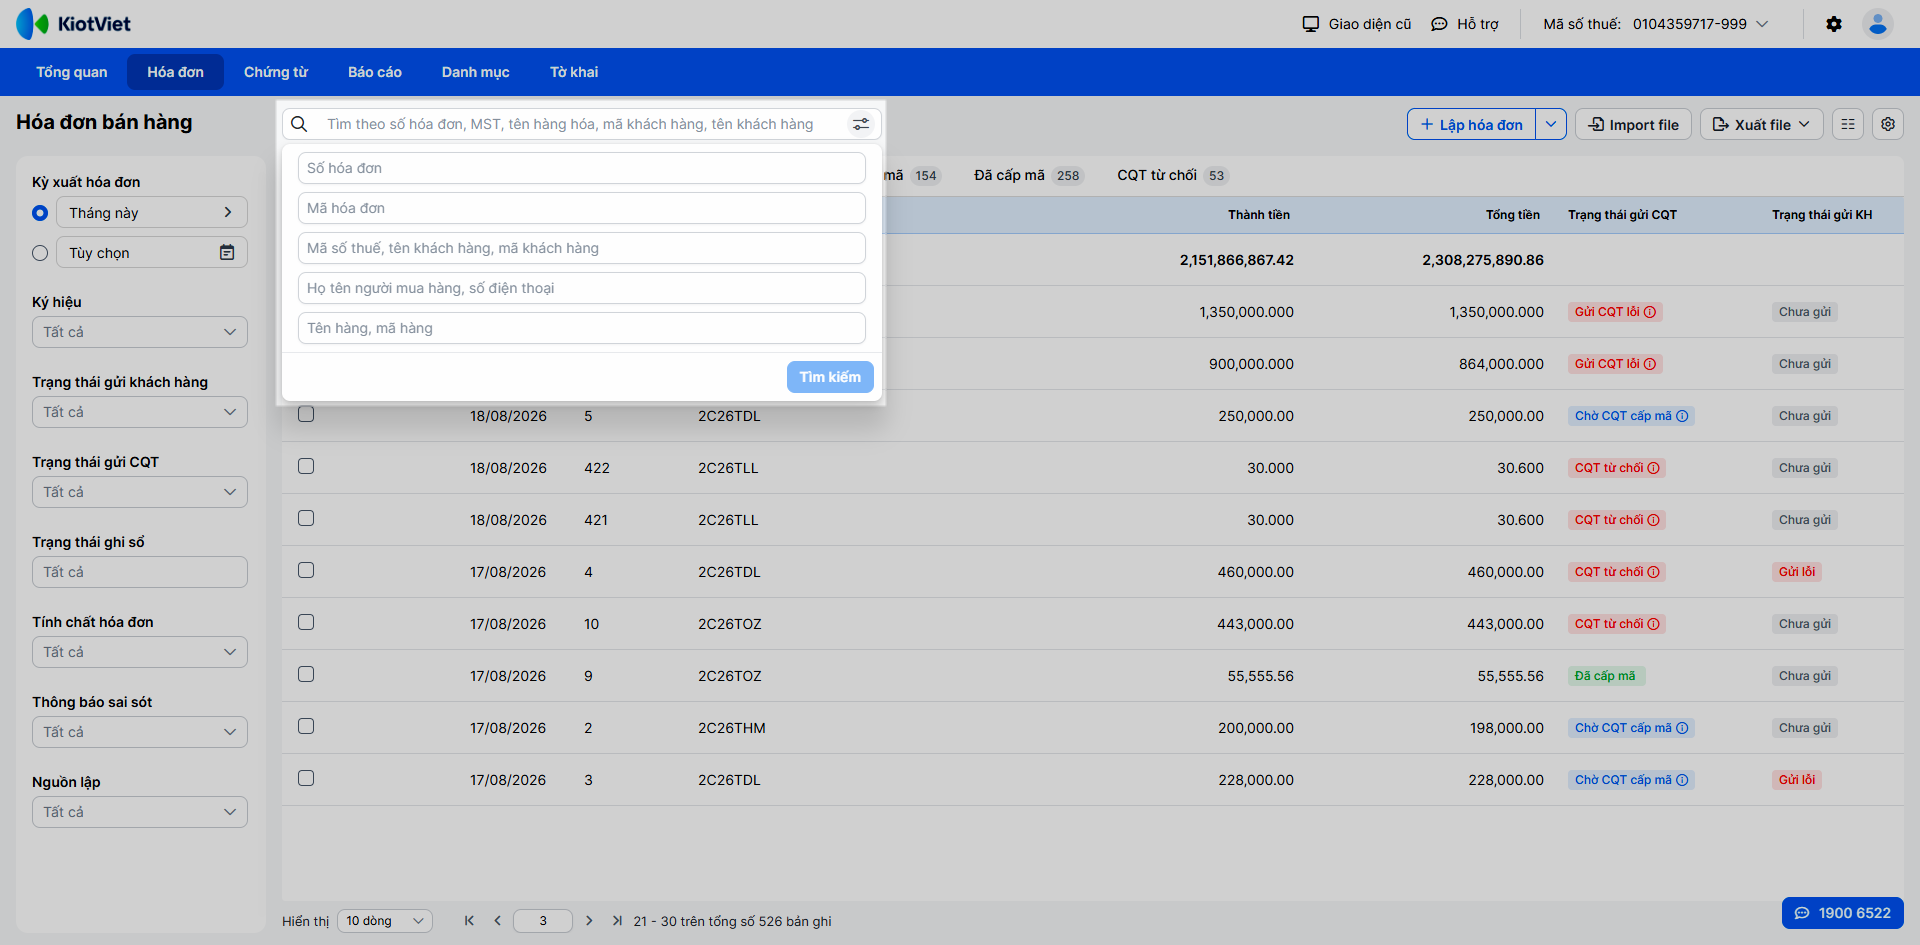Tick checkbox for invoice number 9

point(306,674)
